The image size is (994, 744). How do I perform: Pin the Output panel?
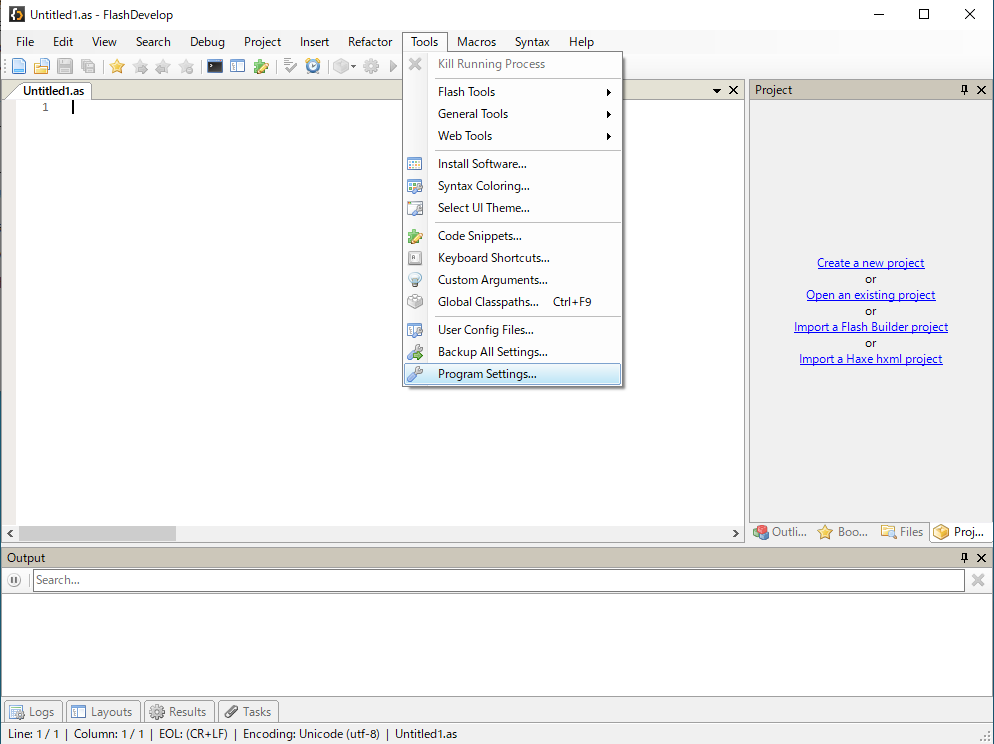(964, 558)
